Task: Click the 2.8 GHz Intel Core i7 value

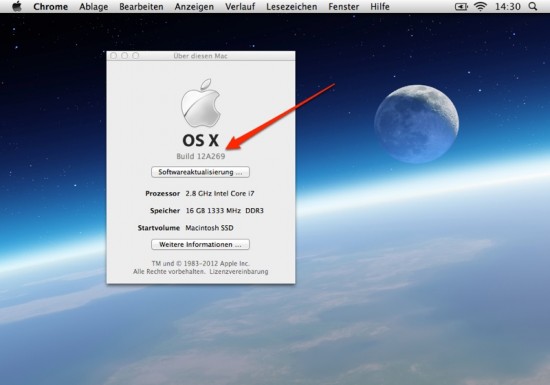Action: 220,193
